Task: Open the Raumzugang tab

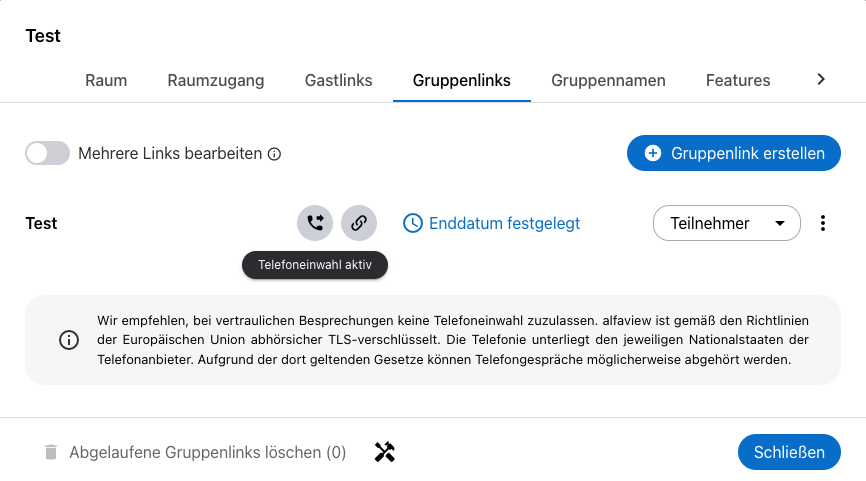Action: point(216,80)
